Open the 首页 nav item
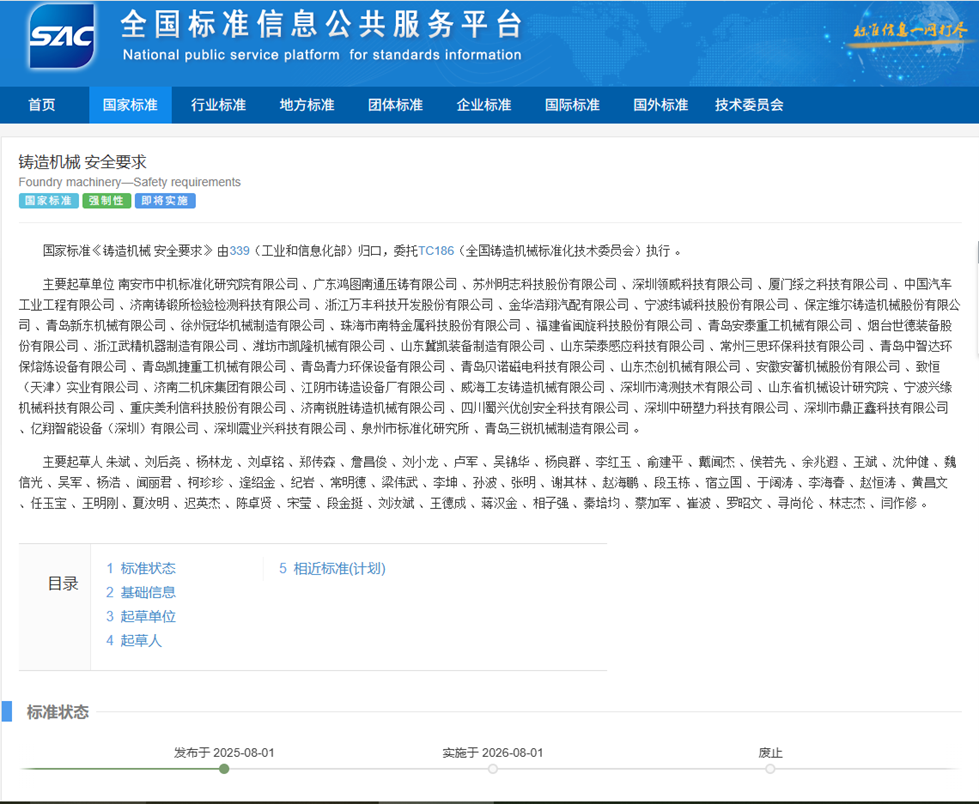The width and height of the screenshot is (979, 804). coord(42,105)
